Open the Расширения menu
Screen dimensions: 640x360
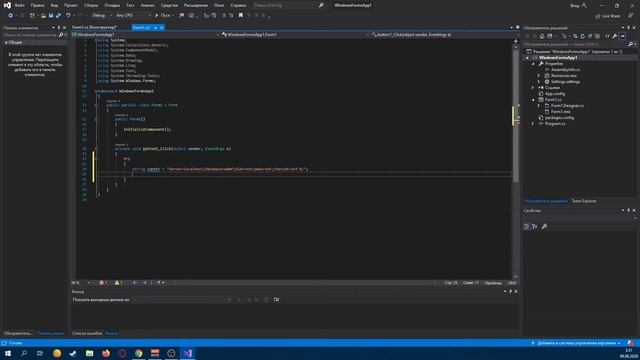196,5
